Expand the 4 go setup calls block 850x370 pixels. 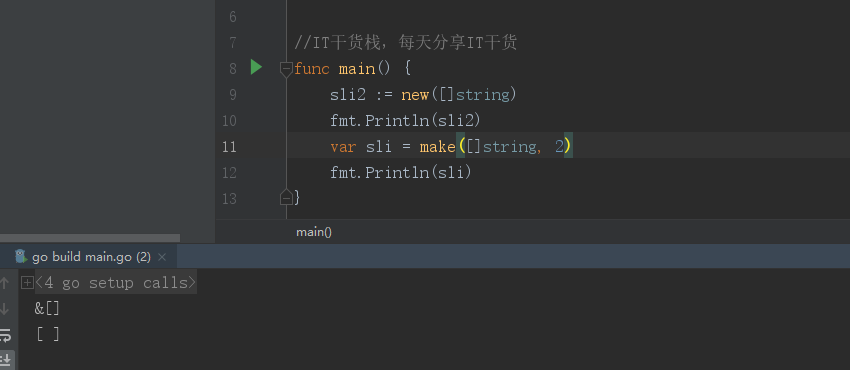[27, 283]
